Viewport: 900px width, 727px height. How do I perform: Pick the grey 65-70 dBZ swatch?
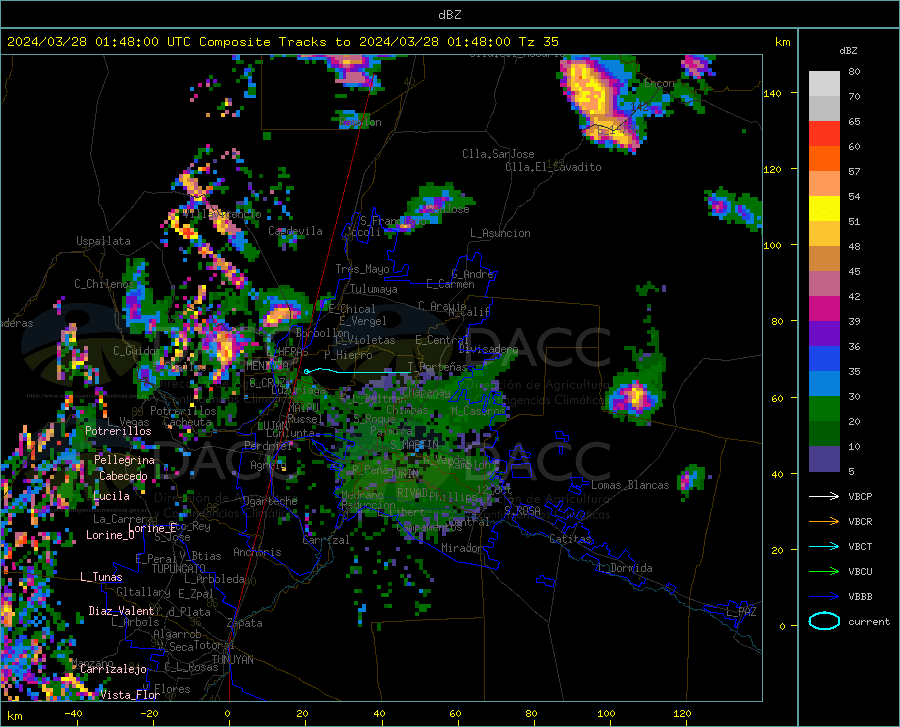(x=824, y=109)
